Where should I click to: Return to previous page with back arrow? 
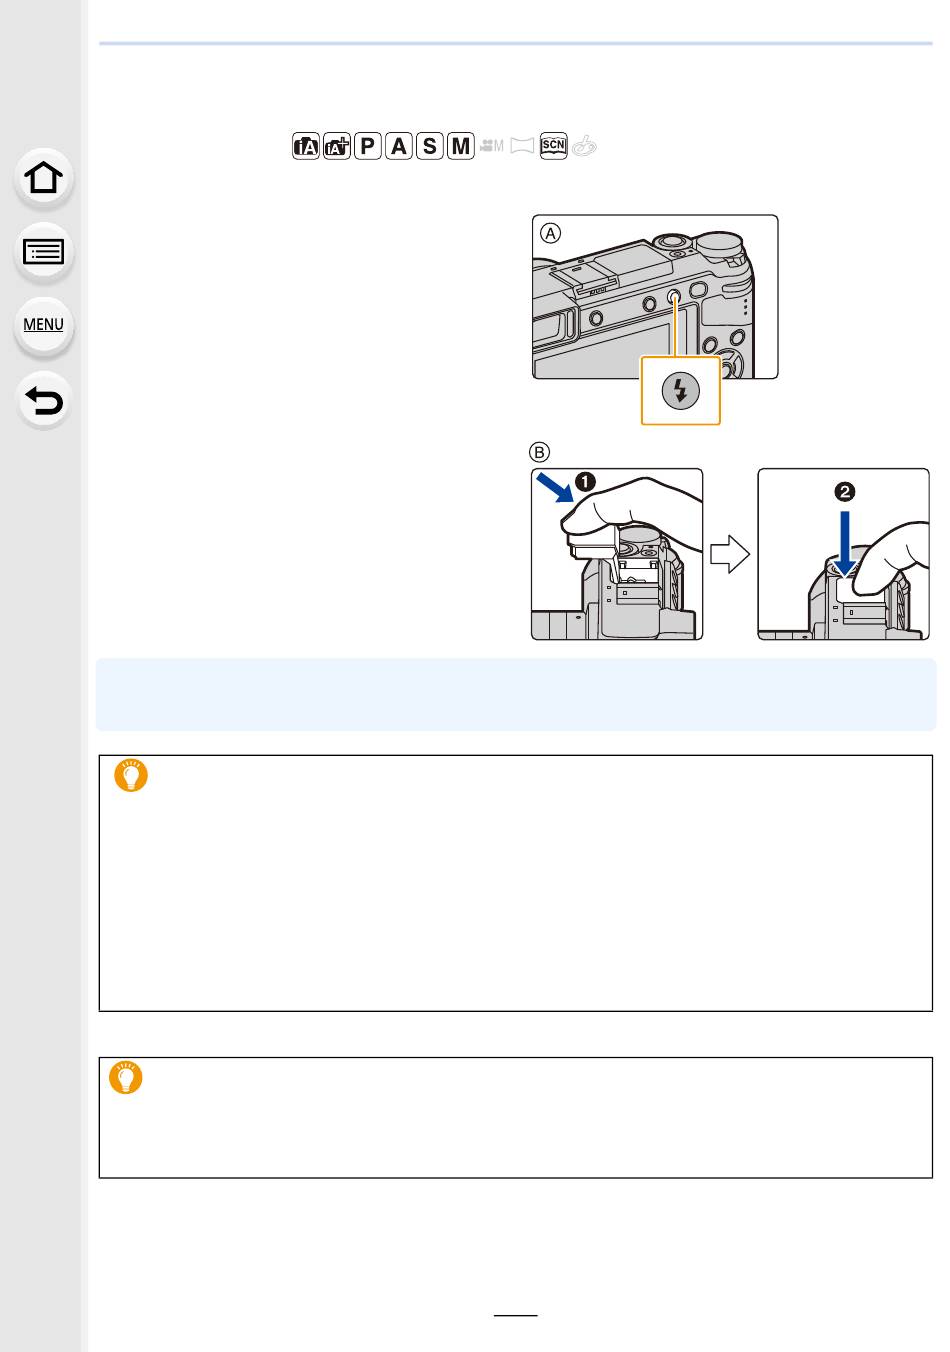click(44, 400)
